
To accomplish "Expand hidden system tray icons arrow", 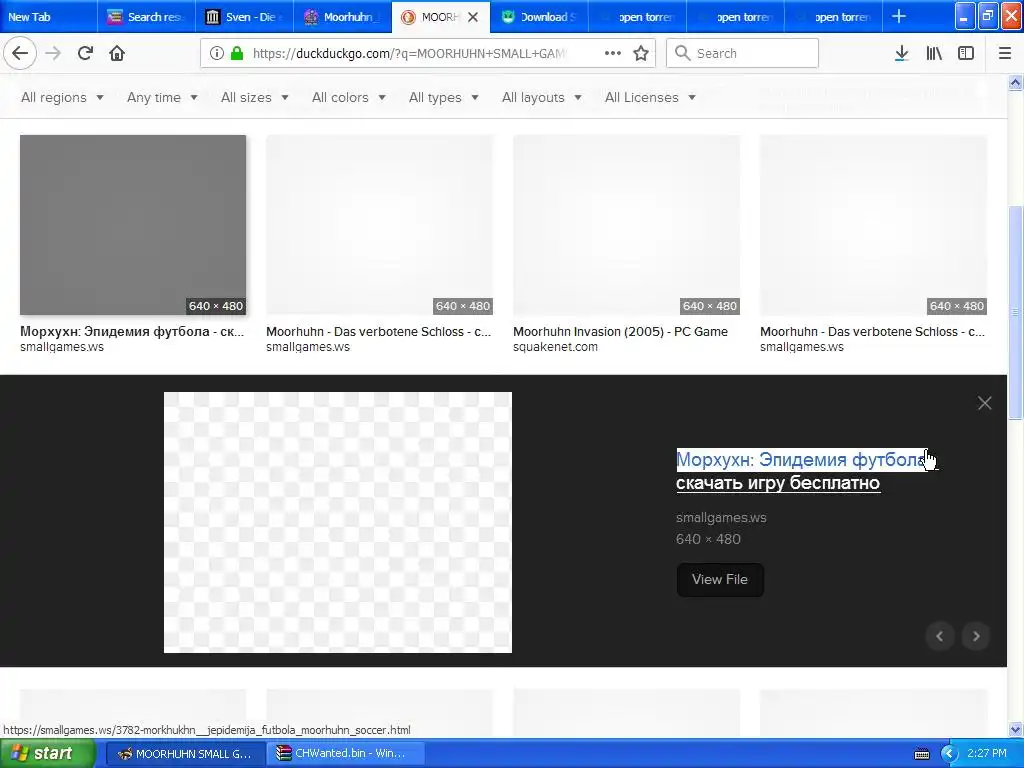I will [x=948, y=754].
